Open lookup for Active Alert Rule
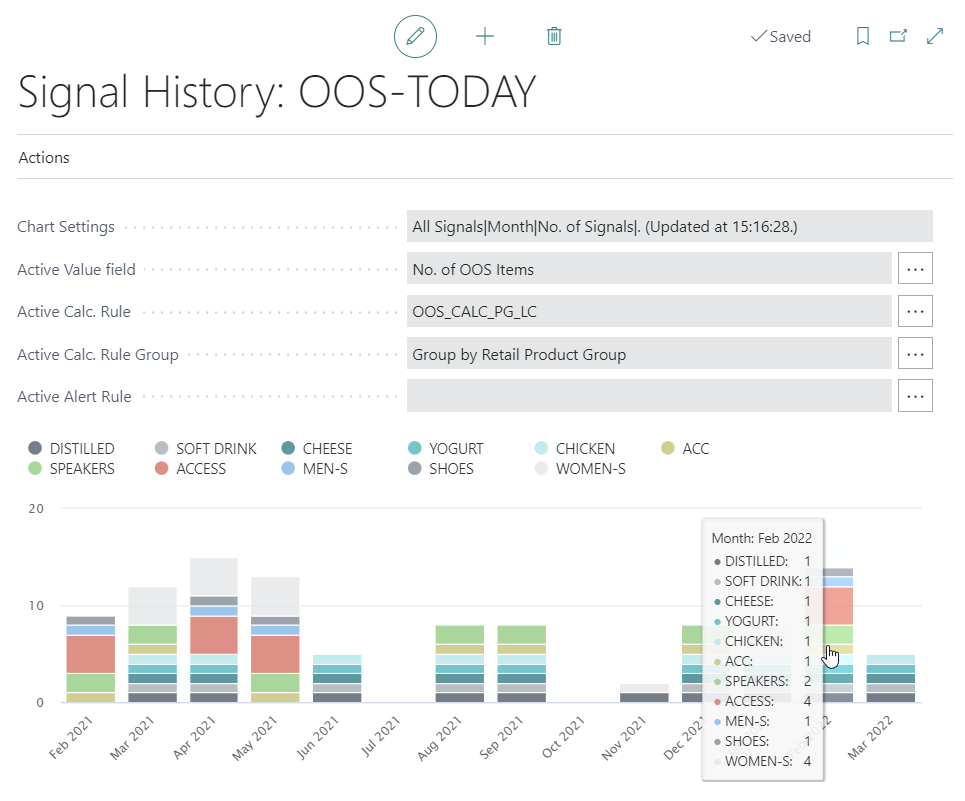The width and height of the screenshot is (965, 801). pos(915,396)
